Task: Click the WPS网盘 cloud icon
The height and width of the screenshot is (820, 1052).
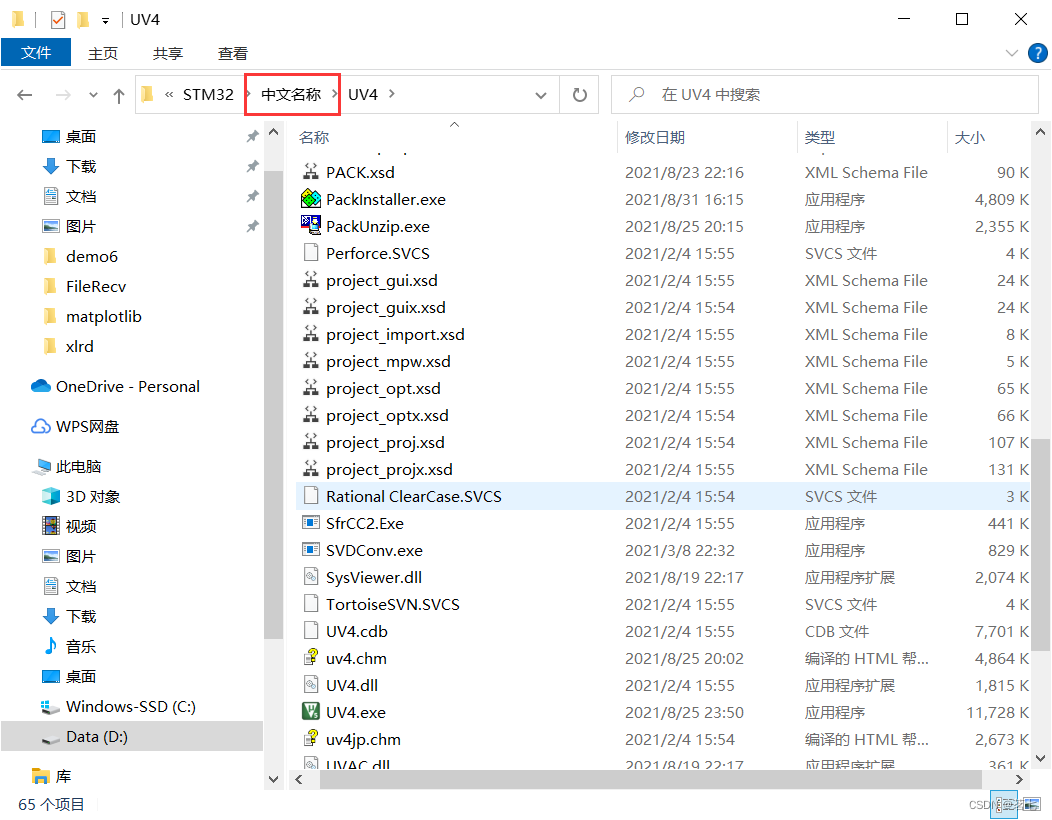Action: pyautogui.click(x=41, y=426)
